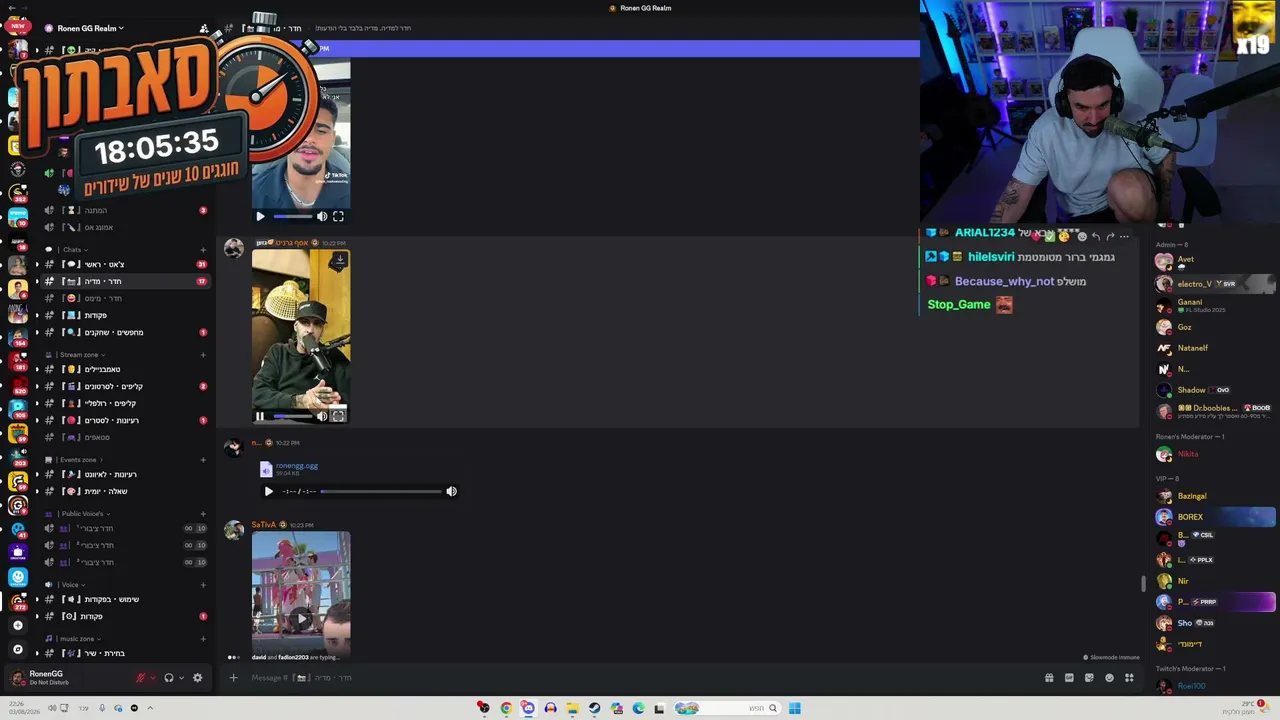Open the Ronen GG Realm server menu
This screenshot has height=720, width=1280.
click(90, 28)
